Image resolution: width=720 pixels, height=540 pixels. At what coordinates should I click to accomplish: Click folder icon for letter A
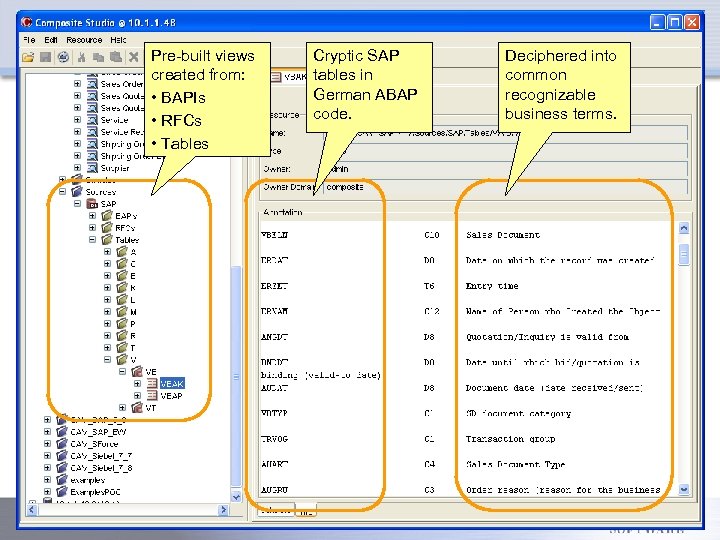coord(122,251)
